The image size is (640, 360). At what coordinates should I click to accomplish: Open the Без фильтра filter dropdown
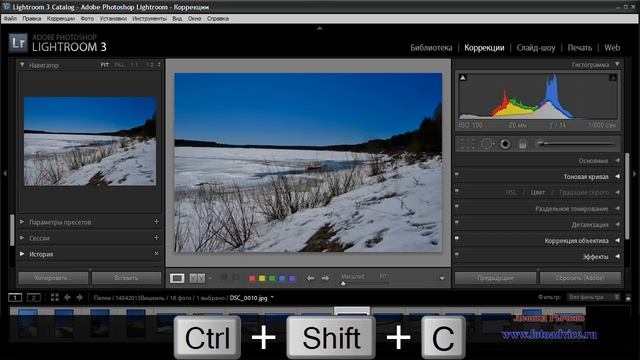(x=594, y=297)
